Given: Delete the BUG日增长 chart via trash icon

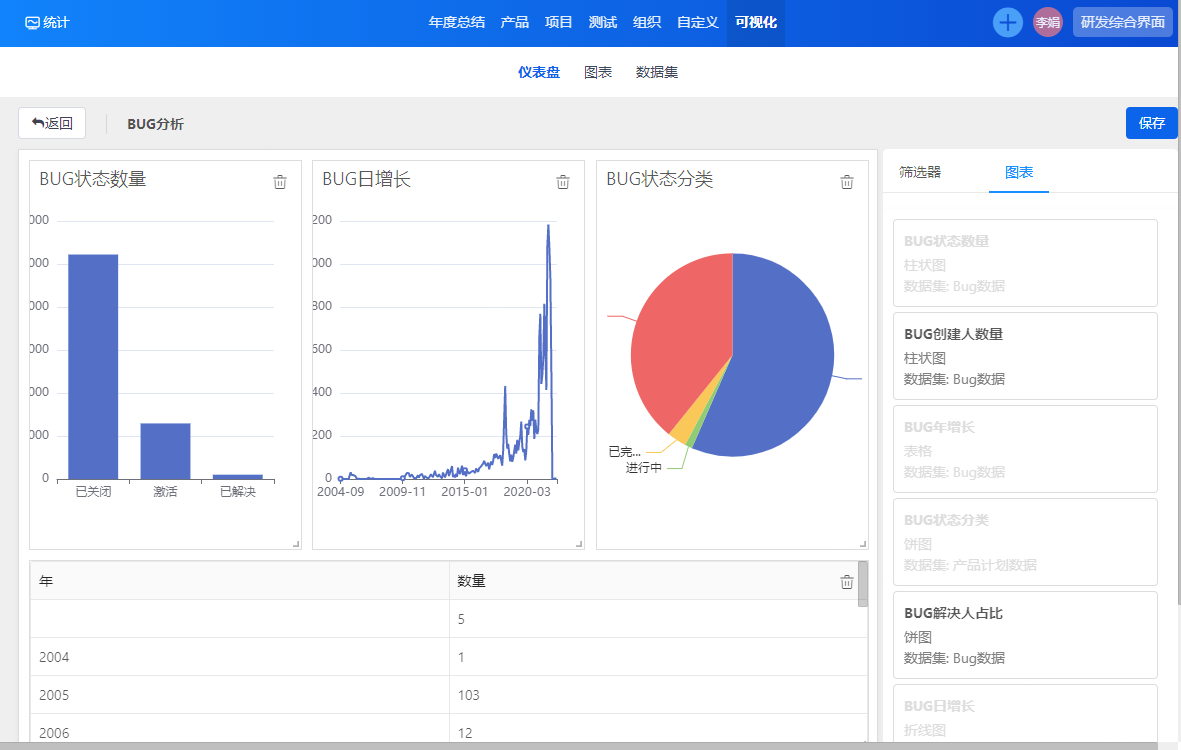Looking at the screenshot, I should [x=563, y=182].
